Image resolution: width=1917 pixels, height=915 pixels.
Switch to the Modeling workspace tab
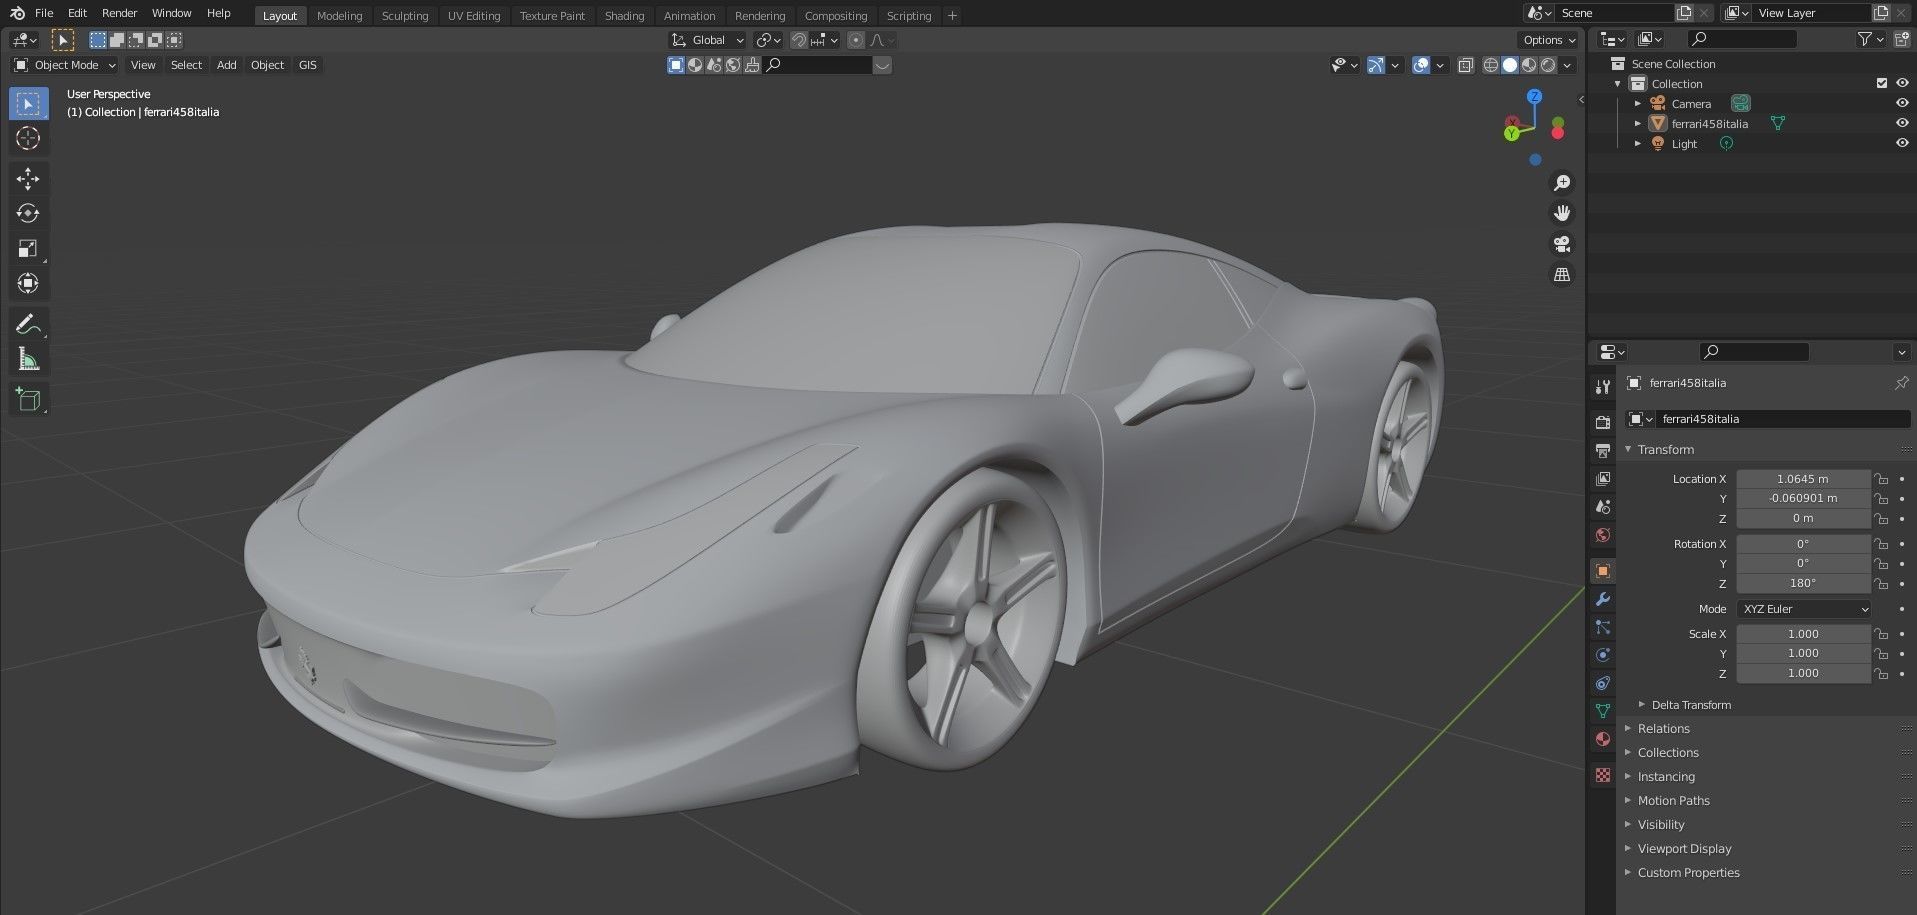339,16
